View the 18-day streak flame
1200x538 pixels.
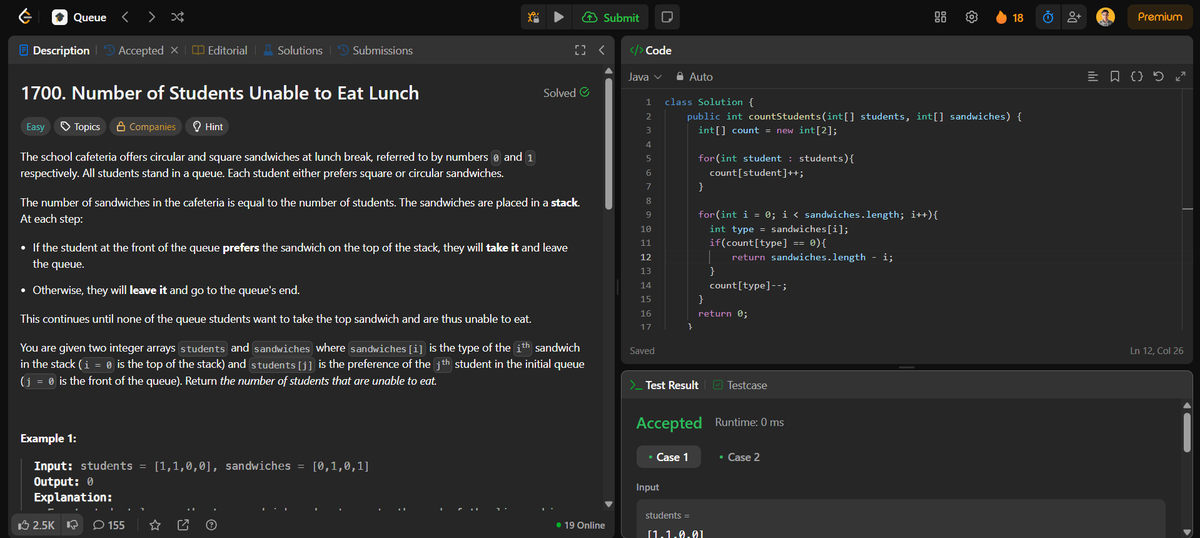click(1008, 17)
